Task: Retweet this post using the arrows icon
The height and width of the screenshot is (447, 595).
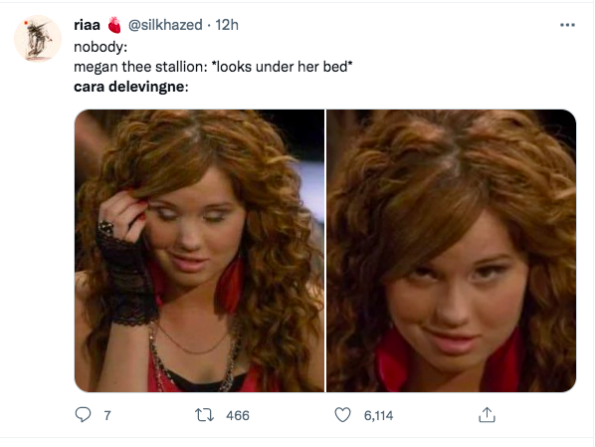Action: 205,415
